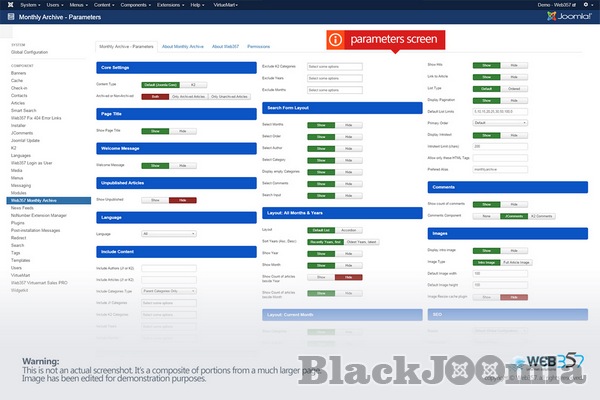Select K2 as the Content Type

[193, 85]
